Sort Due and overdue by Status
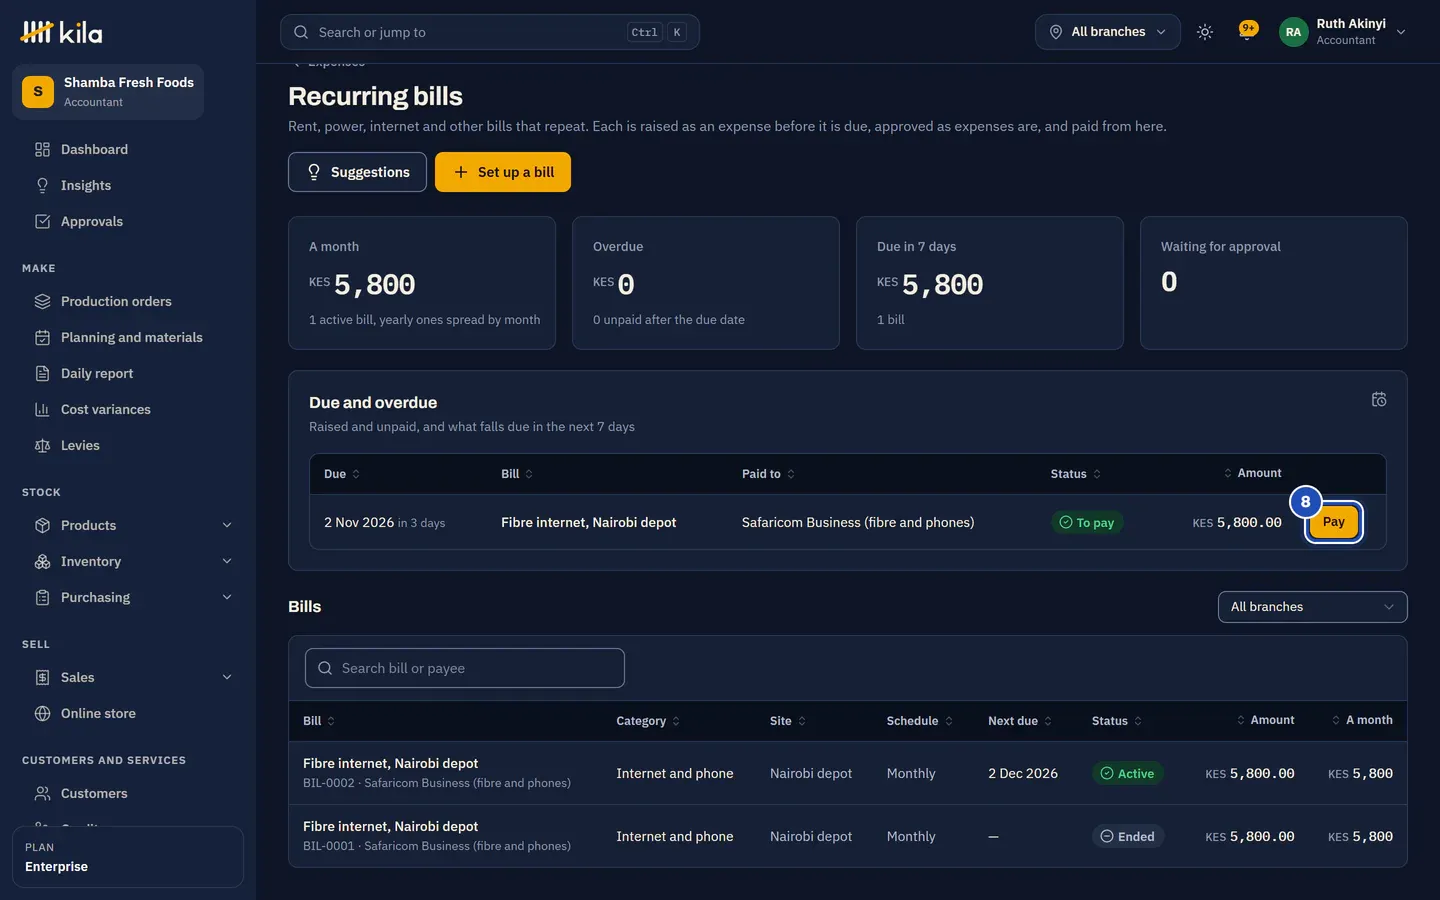The width and height of the screenshot is (1440, 900). (x=1076, y=474)
